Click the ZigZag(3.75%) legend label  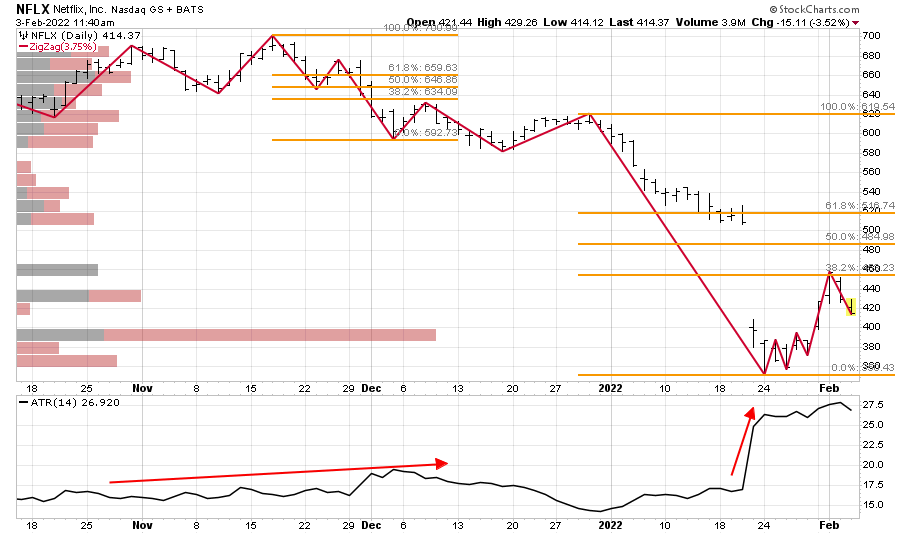point(63,47)
